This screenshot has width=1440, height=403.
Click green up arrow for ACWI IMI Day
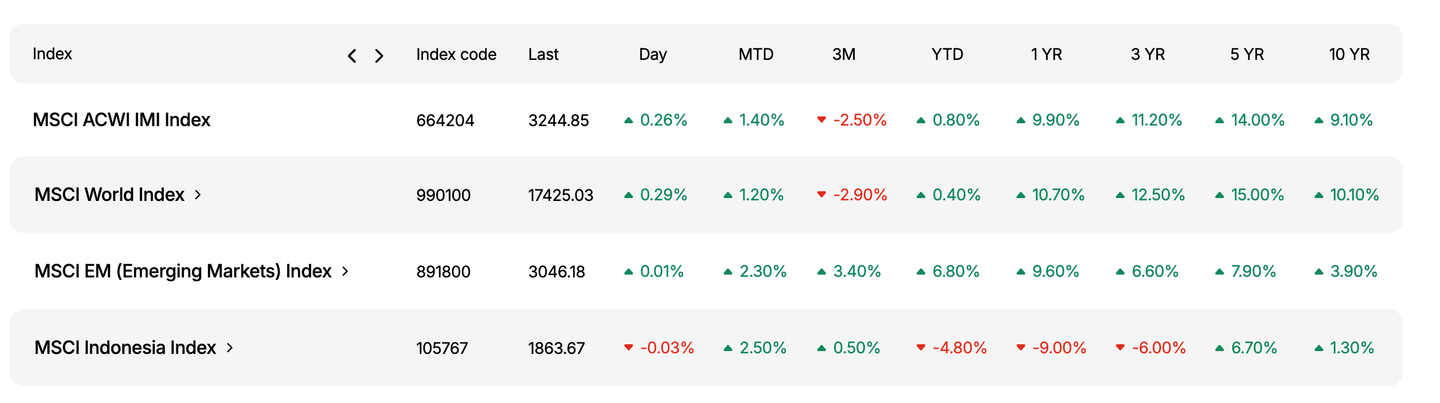(x=628, y=120)
